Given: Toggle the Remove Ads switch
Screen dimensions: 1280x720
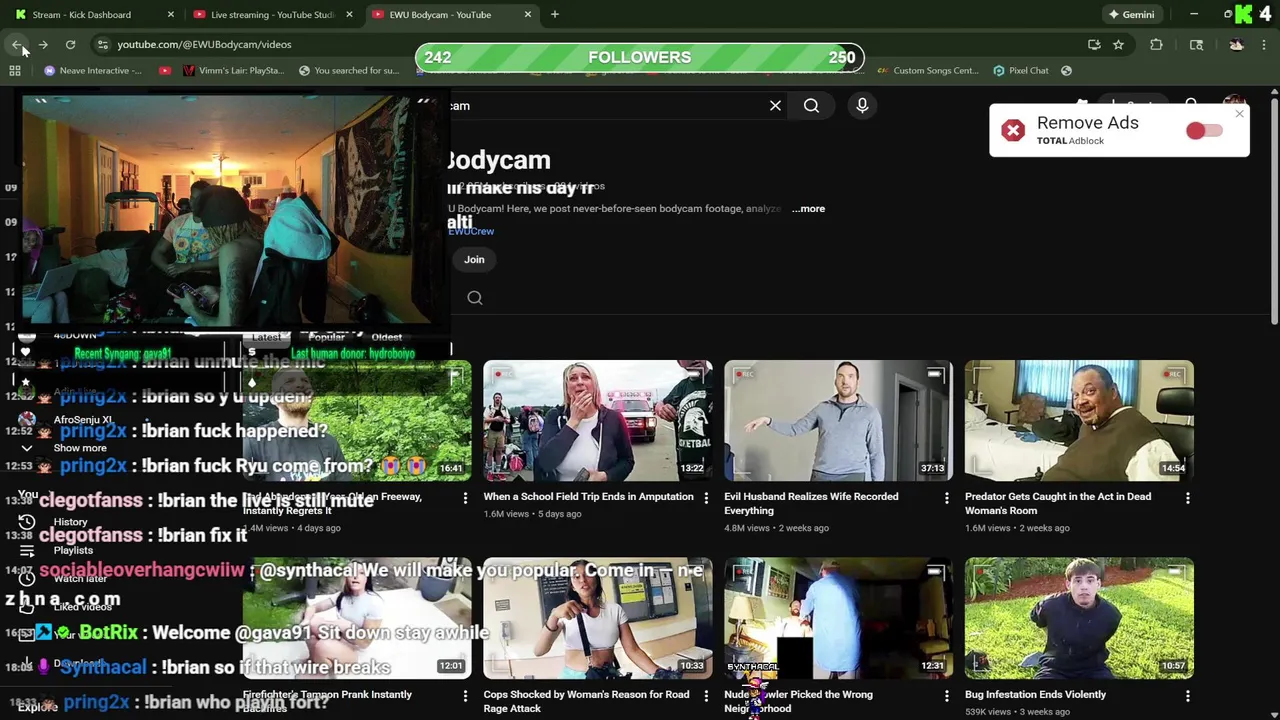Looking at the screenshot, I should (1204, 131).
